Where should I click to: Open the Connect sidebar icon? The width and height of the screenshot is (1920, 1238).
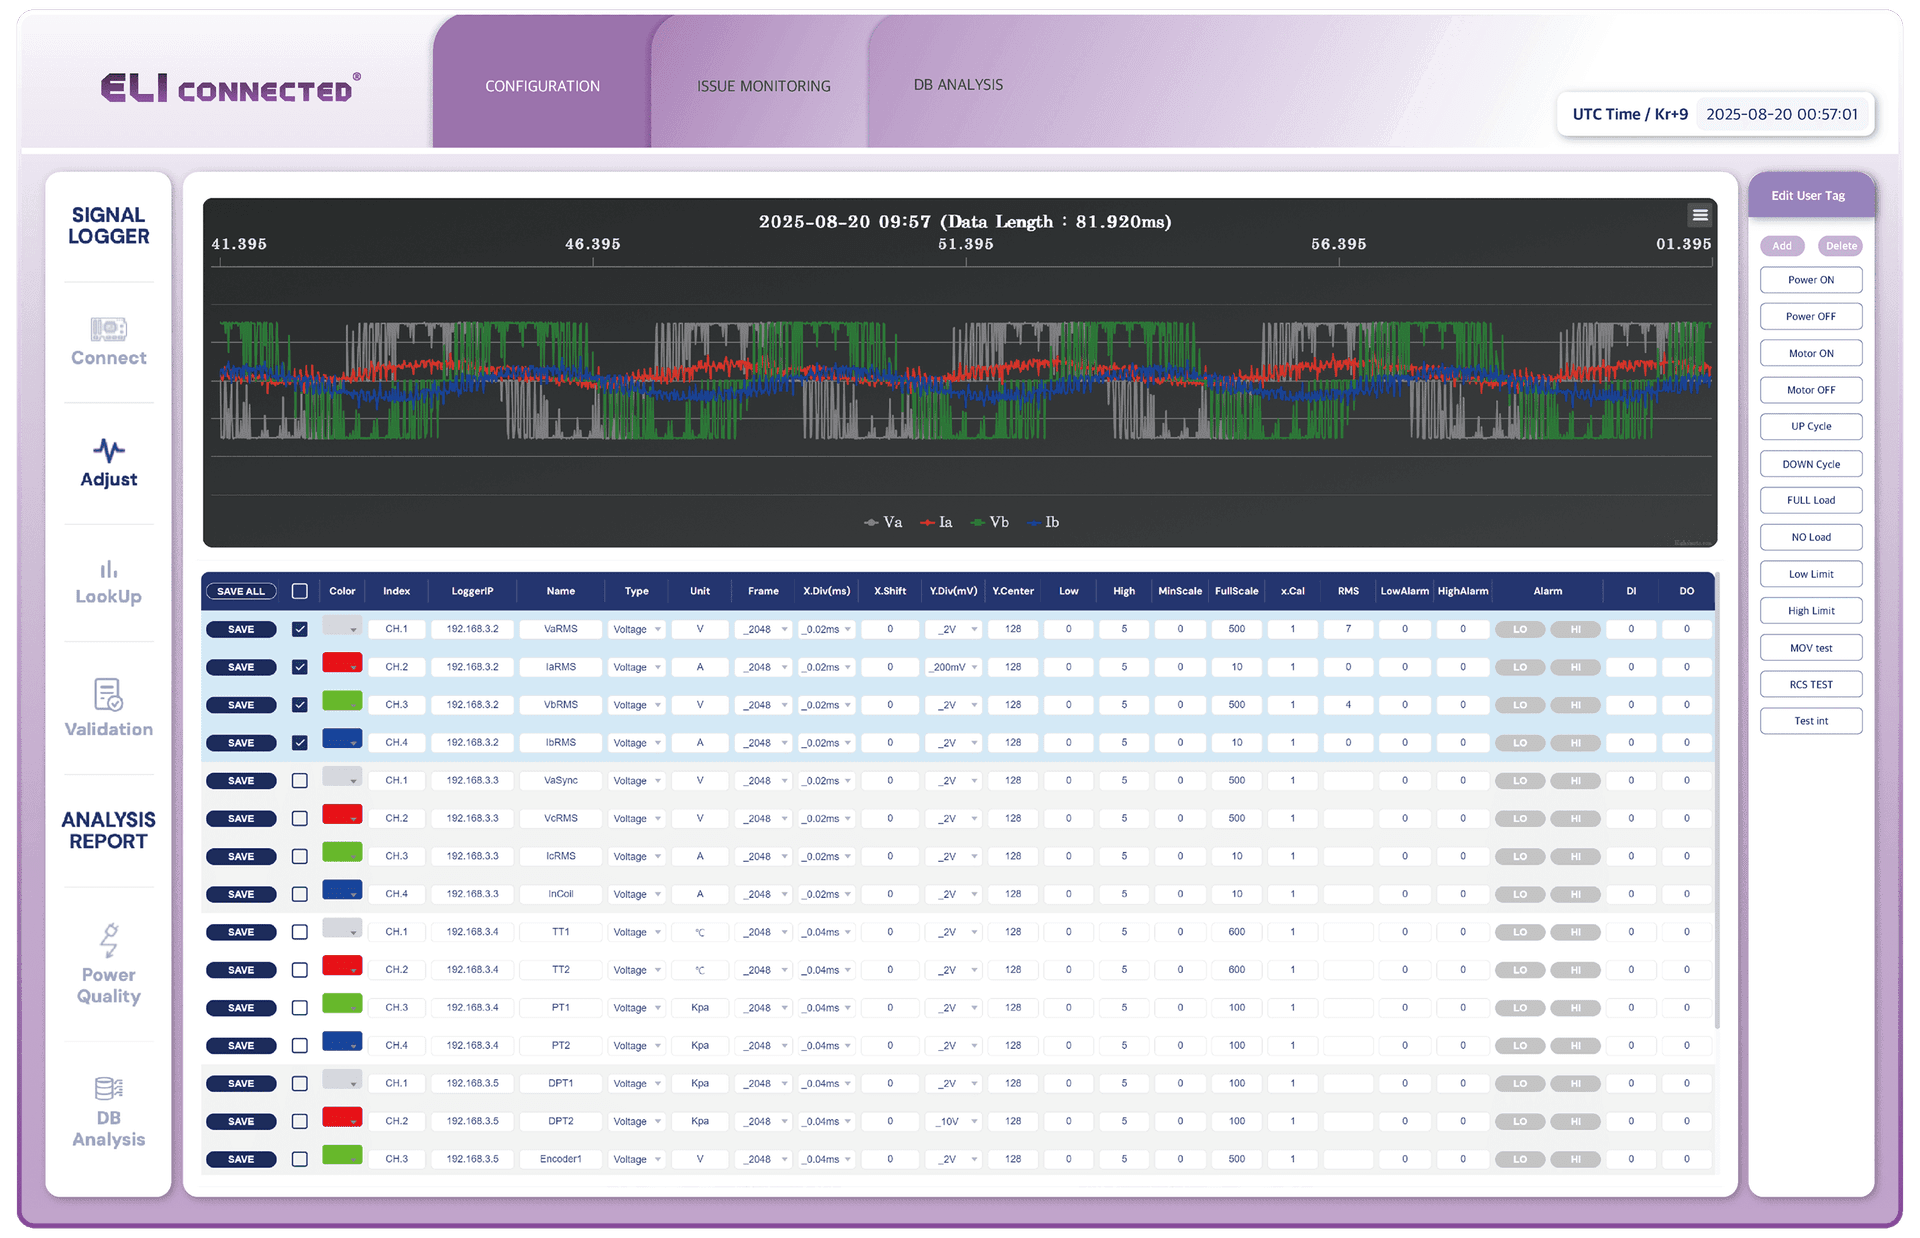108,329
